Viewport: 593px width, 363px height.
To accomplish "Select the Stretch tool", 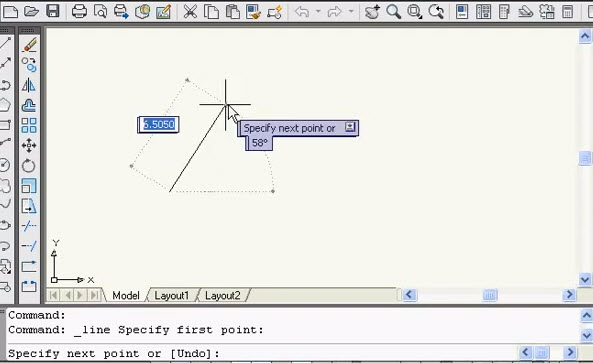I will [x=29, y=206].
